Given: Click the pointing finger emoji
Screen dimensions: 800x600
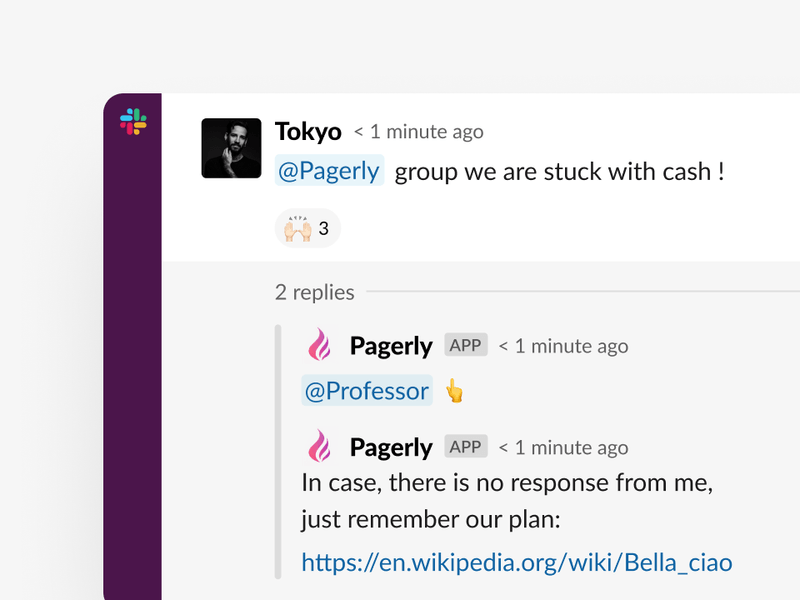Looking at the screenshot, I should pyautogui.click(x=454, y=391).
